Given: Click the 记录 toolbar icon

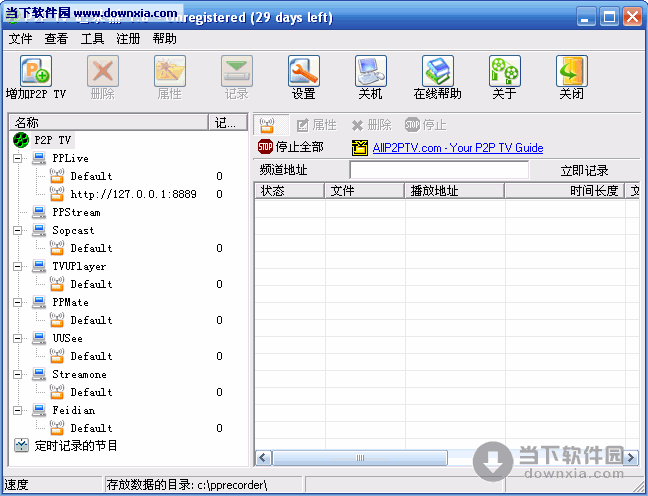Looking at the screenshot, I should [x=237, y=71].
